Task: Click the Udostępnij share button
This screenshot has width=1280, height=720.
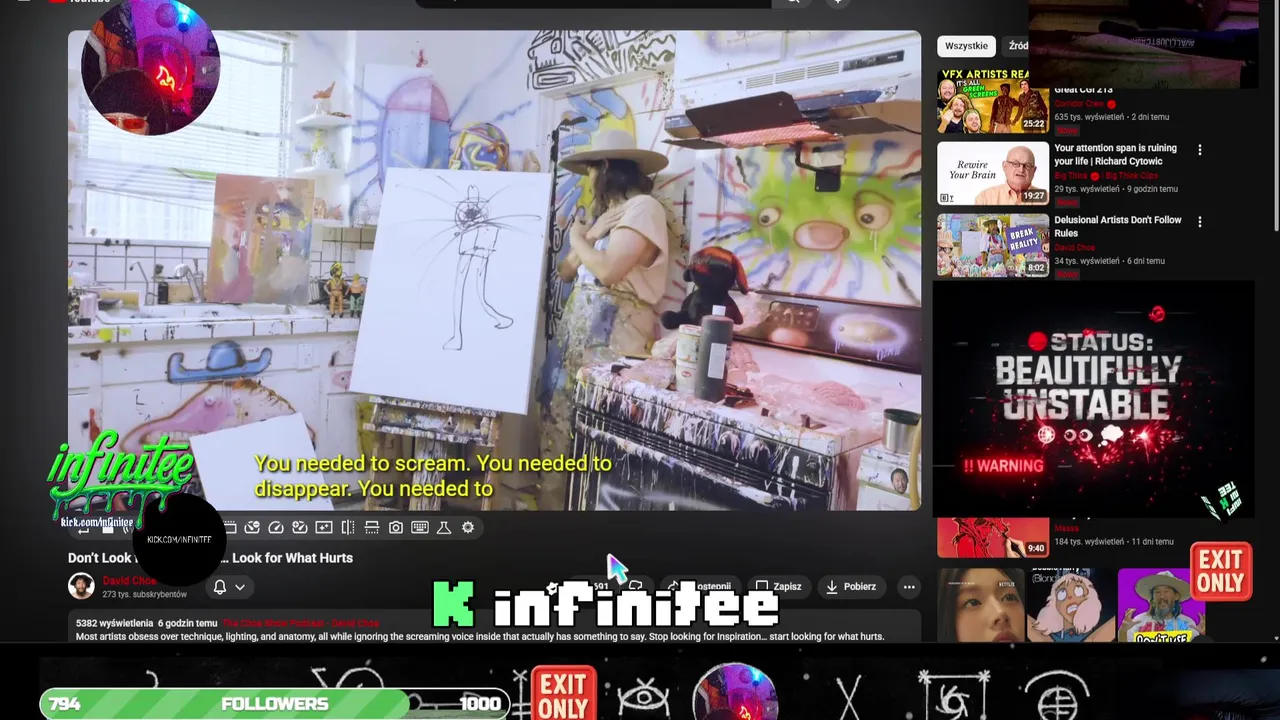Action: click(x=702, y=587)
